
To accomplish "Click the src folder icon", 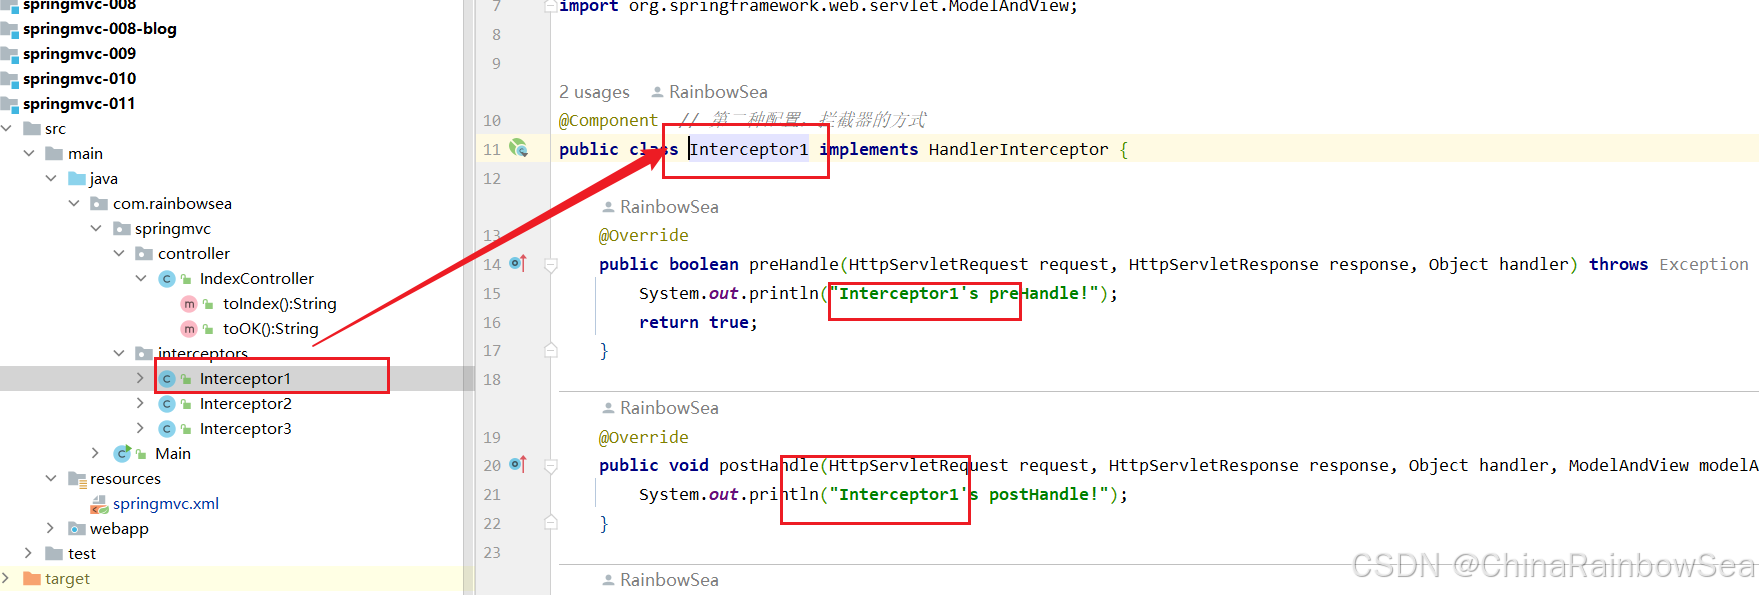I will [32, 128].
